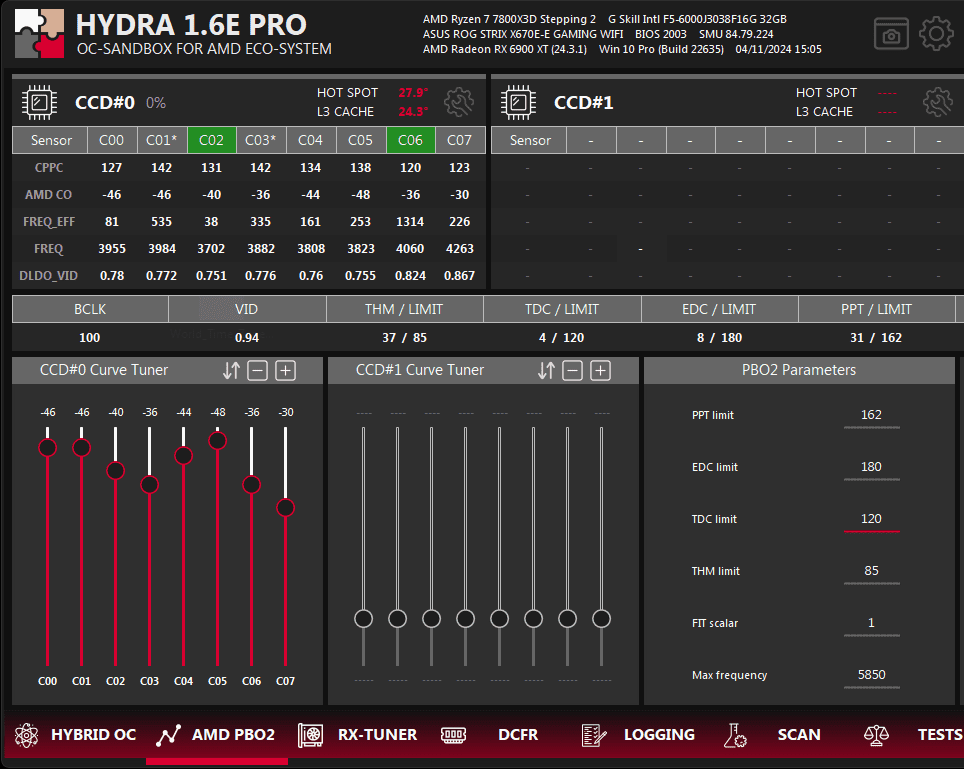The width and height of the screenshot is (964, 769).
Task: Click the THM limit value field
Action: pyautogui.click(x=872, y=572)
